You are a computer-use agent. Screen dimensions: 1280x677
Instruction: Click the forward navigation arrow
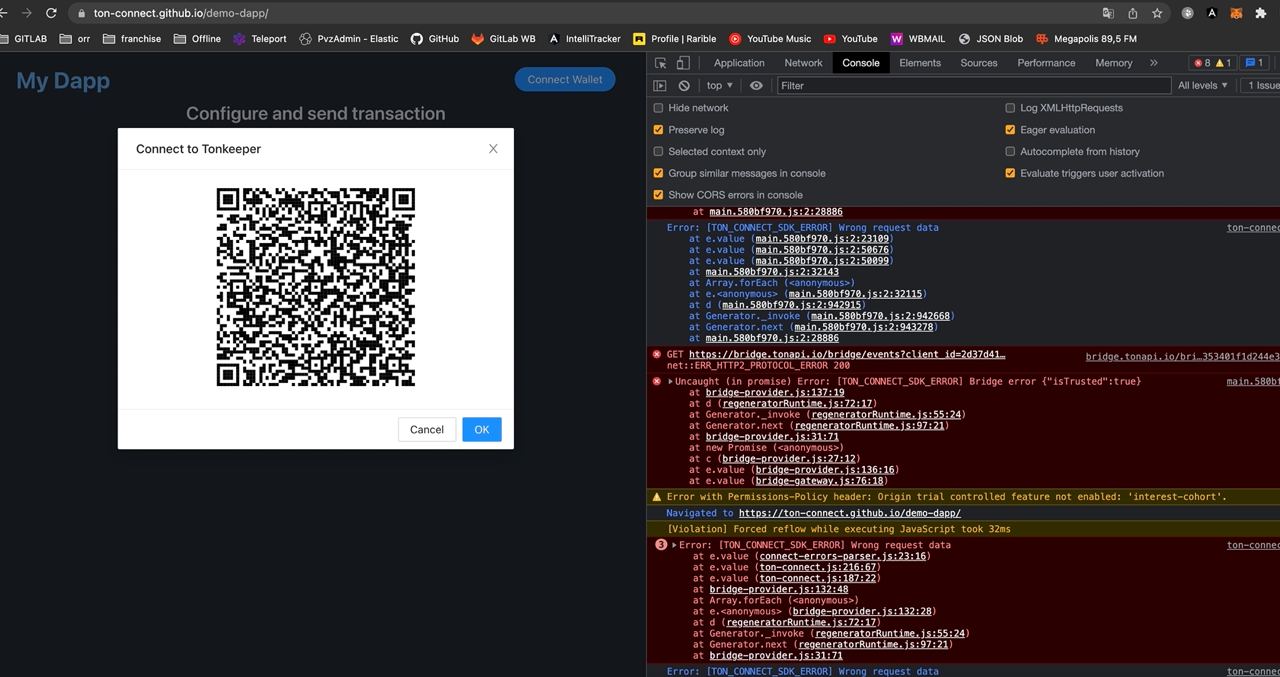coord(25,13)
